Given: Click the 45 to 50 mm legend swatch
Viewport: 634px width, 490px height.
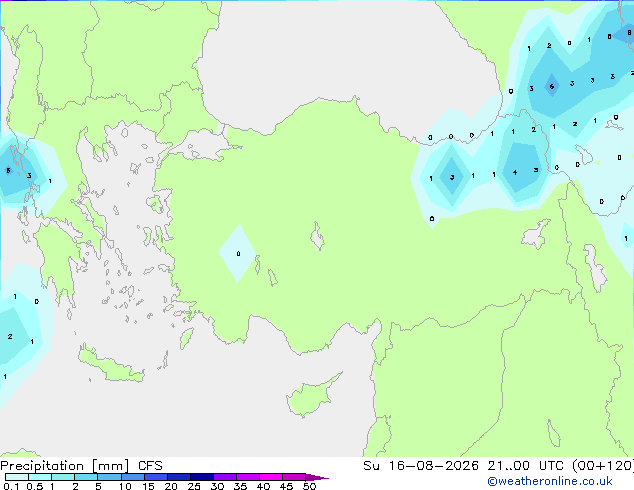Looking at the screenshot, I should point(294,477).
